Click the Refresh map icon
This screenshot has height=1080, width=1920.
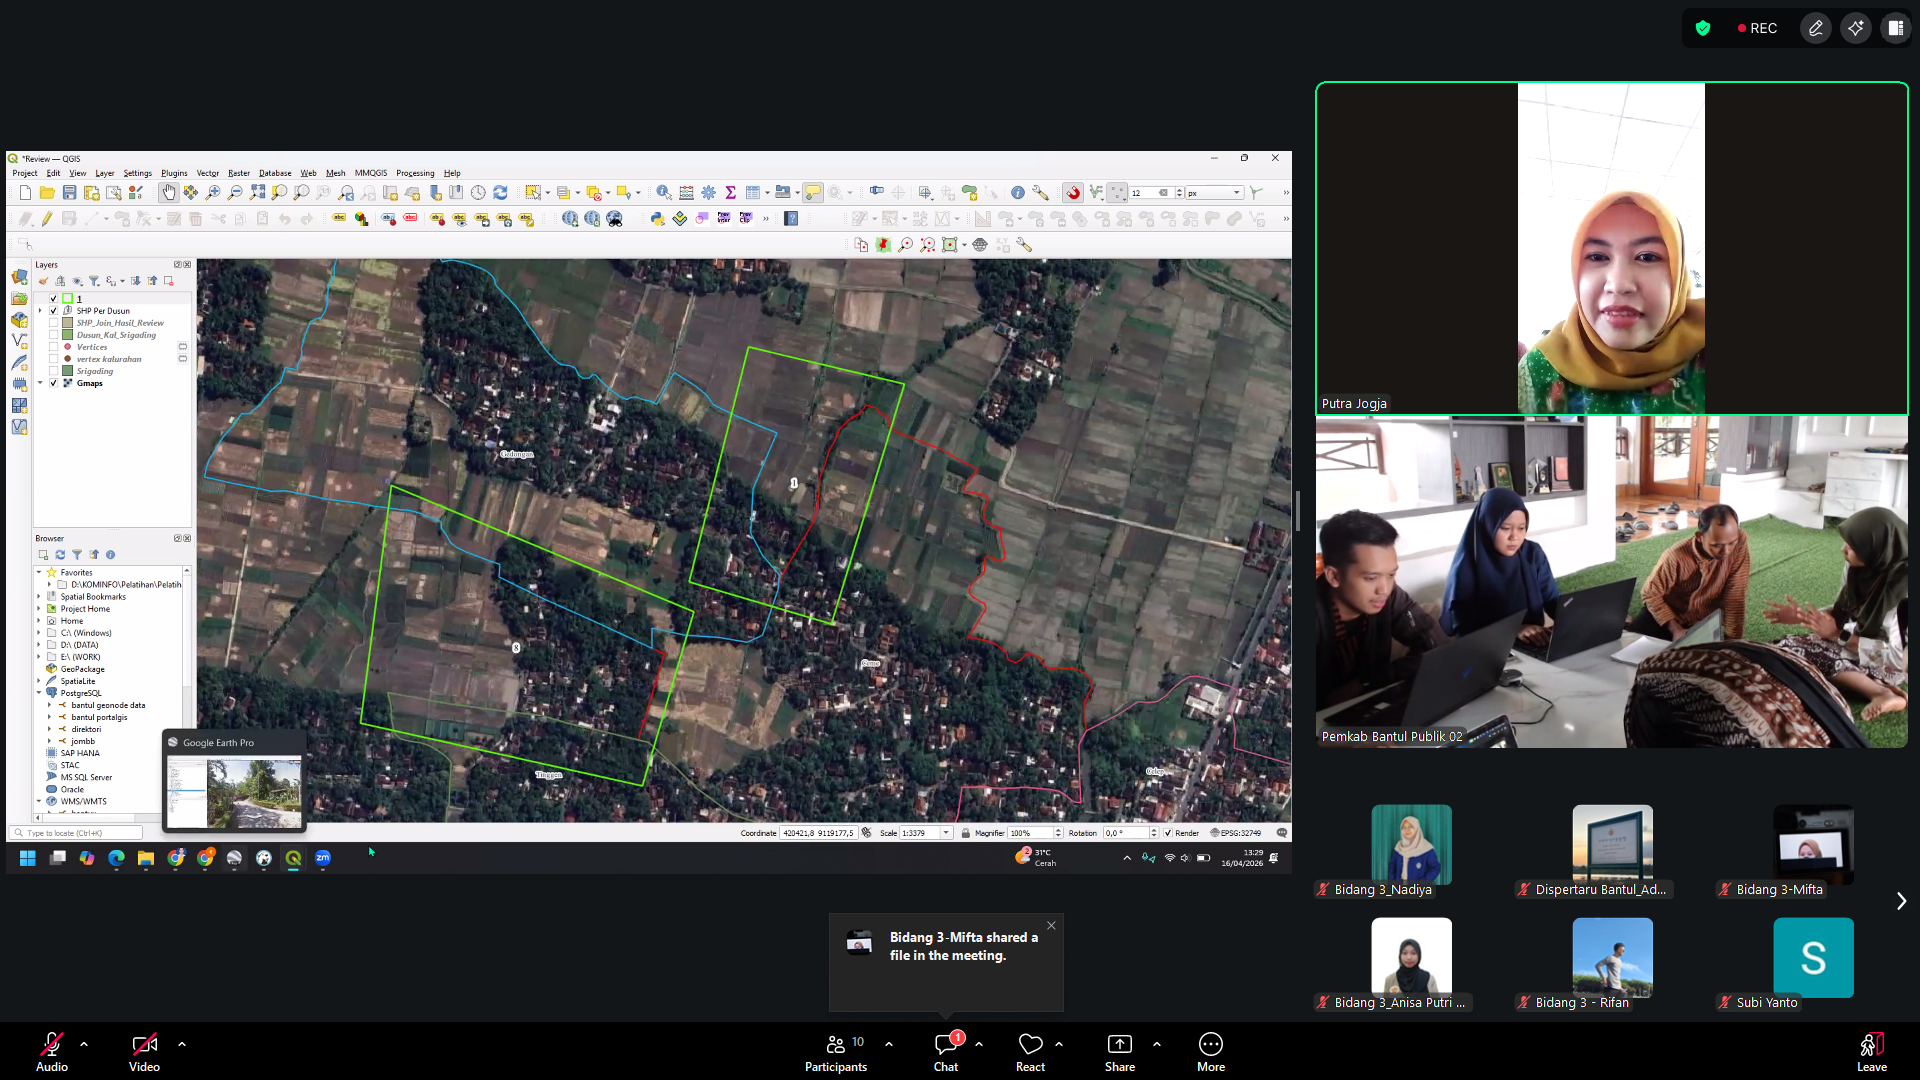click(500, 193)
